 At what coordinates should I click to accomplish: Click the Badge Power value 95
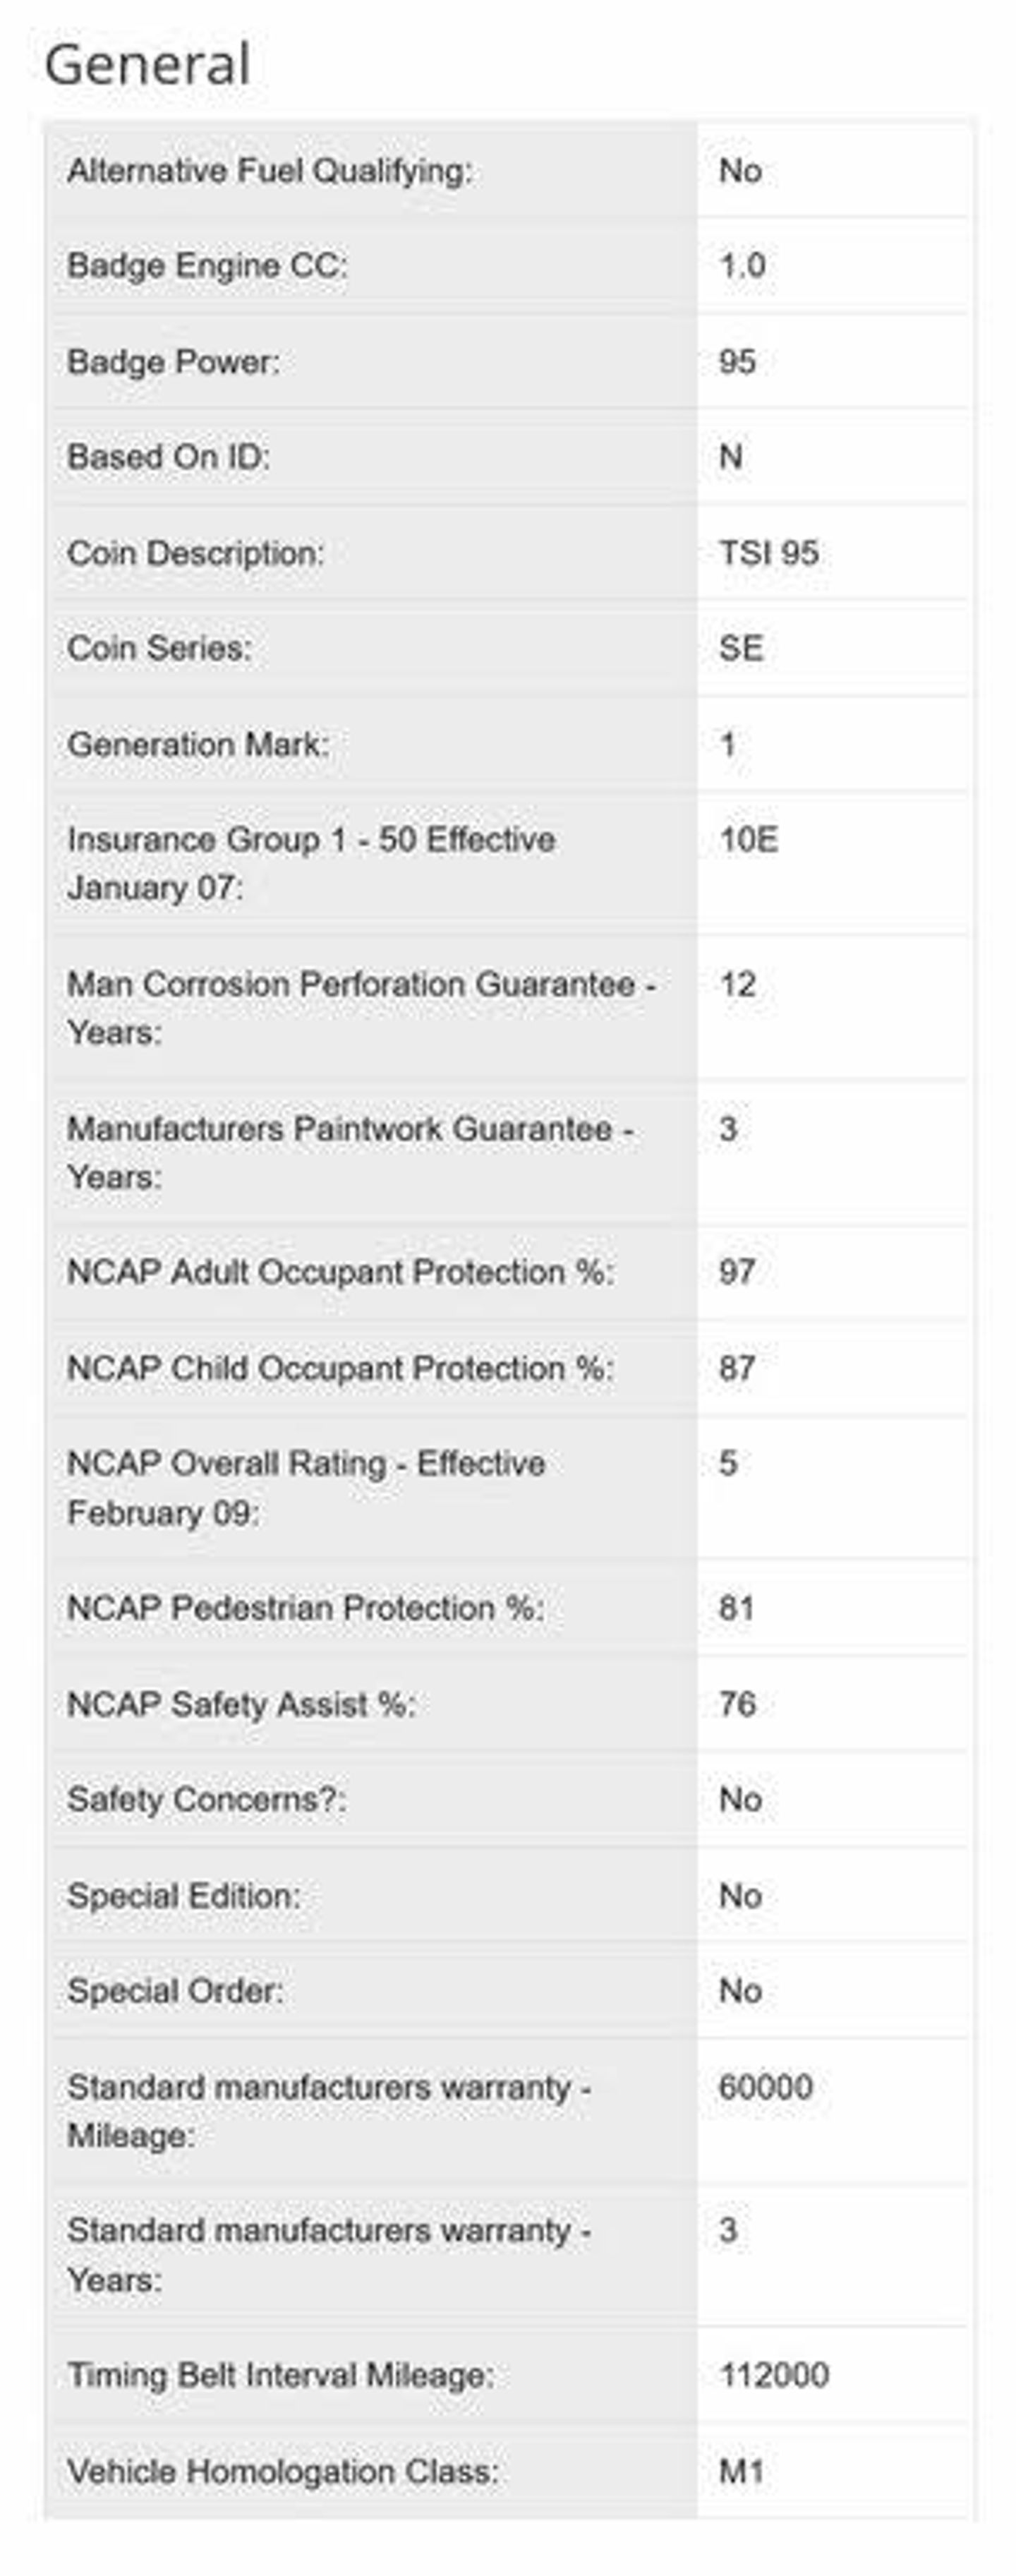tap(737, 362)
